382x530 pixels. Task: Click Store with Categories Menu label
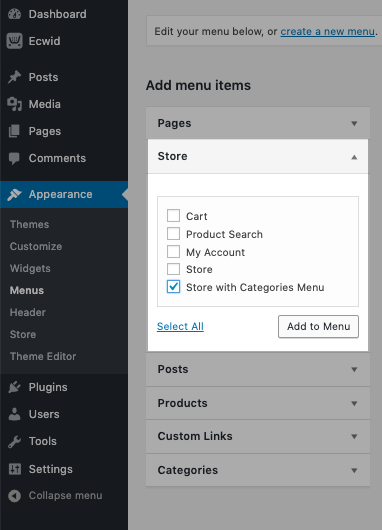click(x=255, y=287)
